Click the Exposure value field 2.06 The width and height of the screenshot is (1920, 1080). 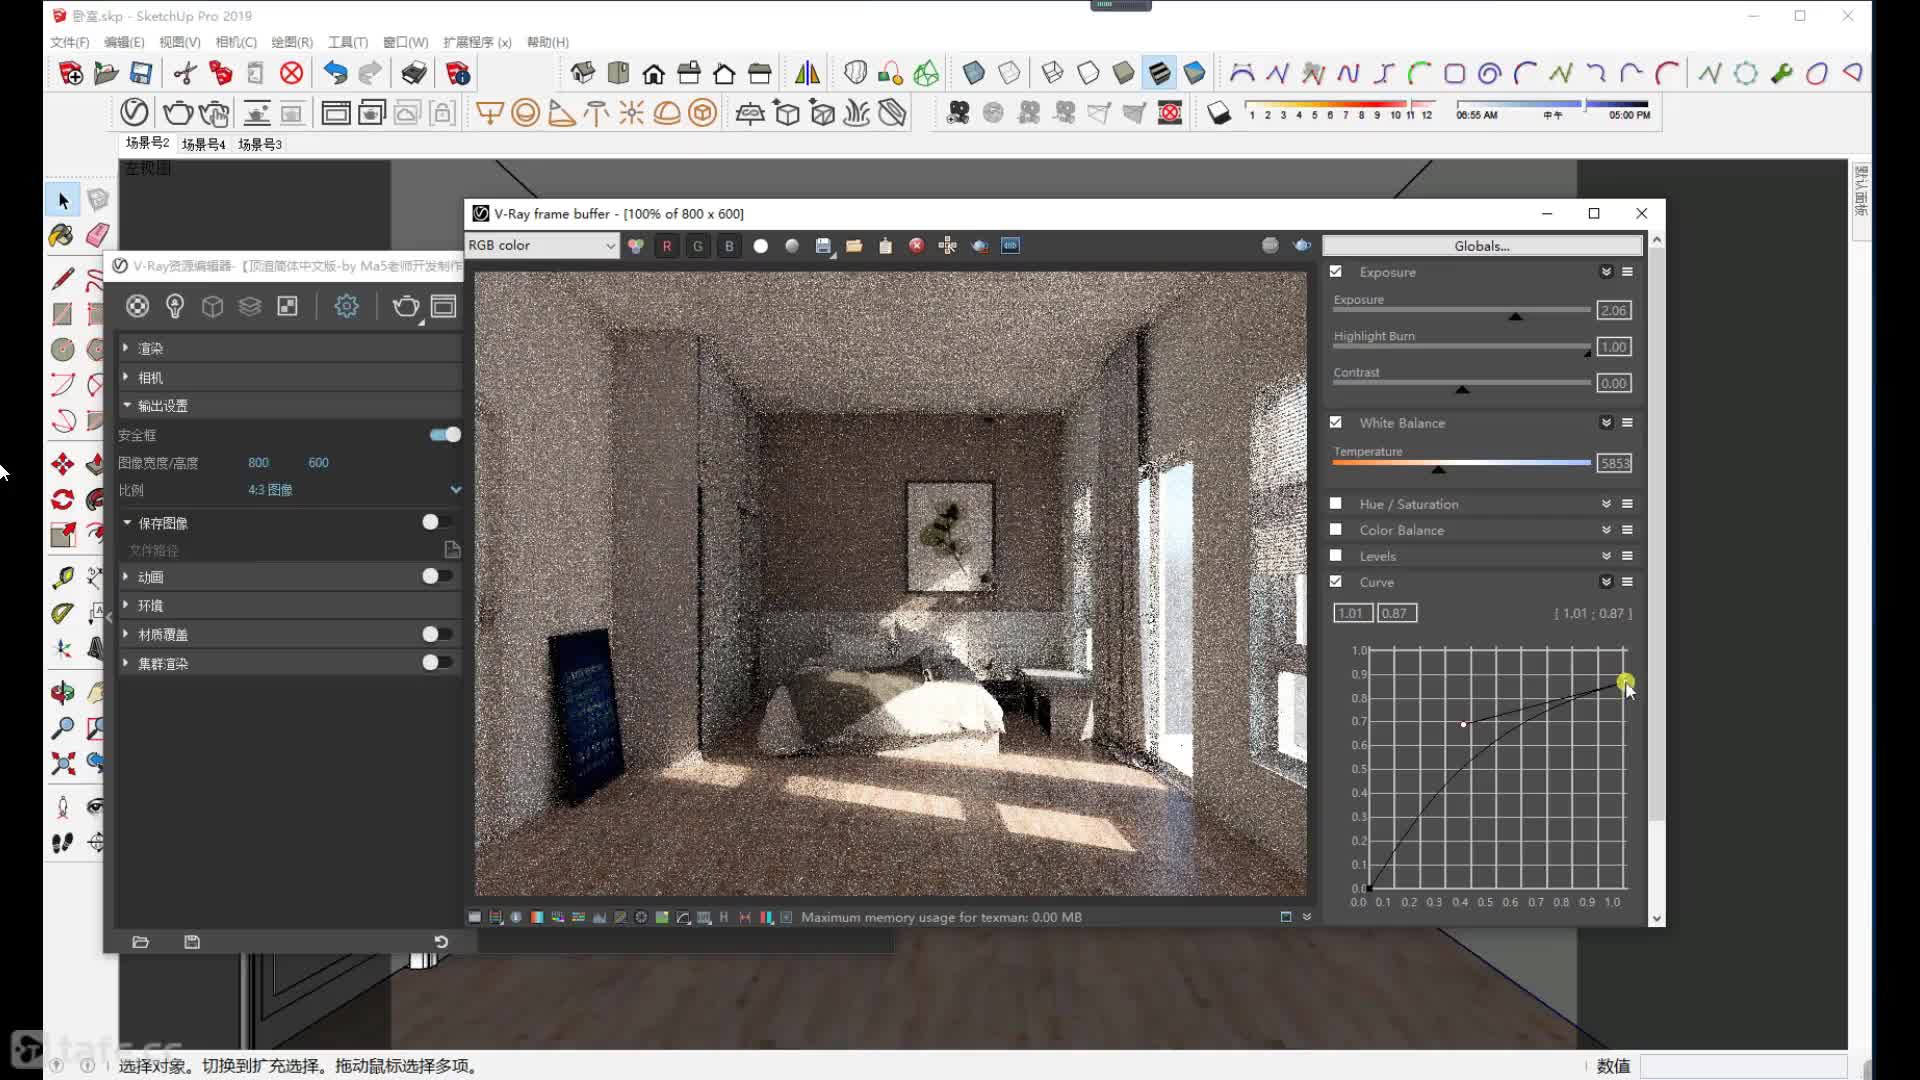coord(1614,311)
